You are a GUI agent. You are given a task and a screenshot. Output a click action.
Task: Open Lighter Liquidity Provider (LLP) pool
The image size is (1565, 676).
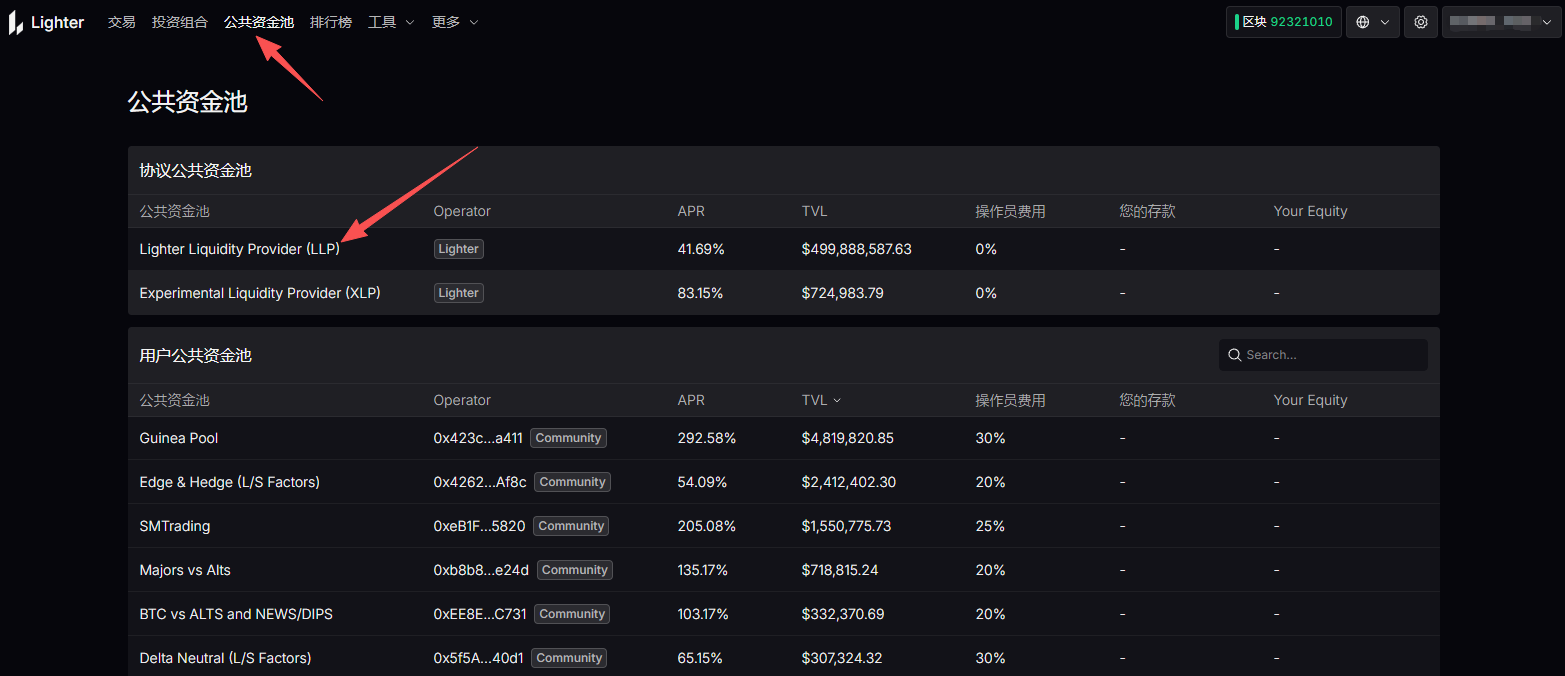click(x=239, y=249)
